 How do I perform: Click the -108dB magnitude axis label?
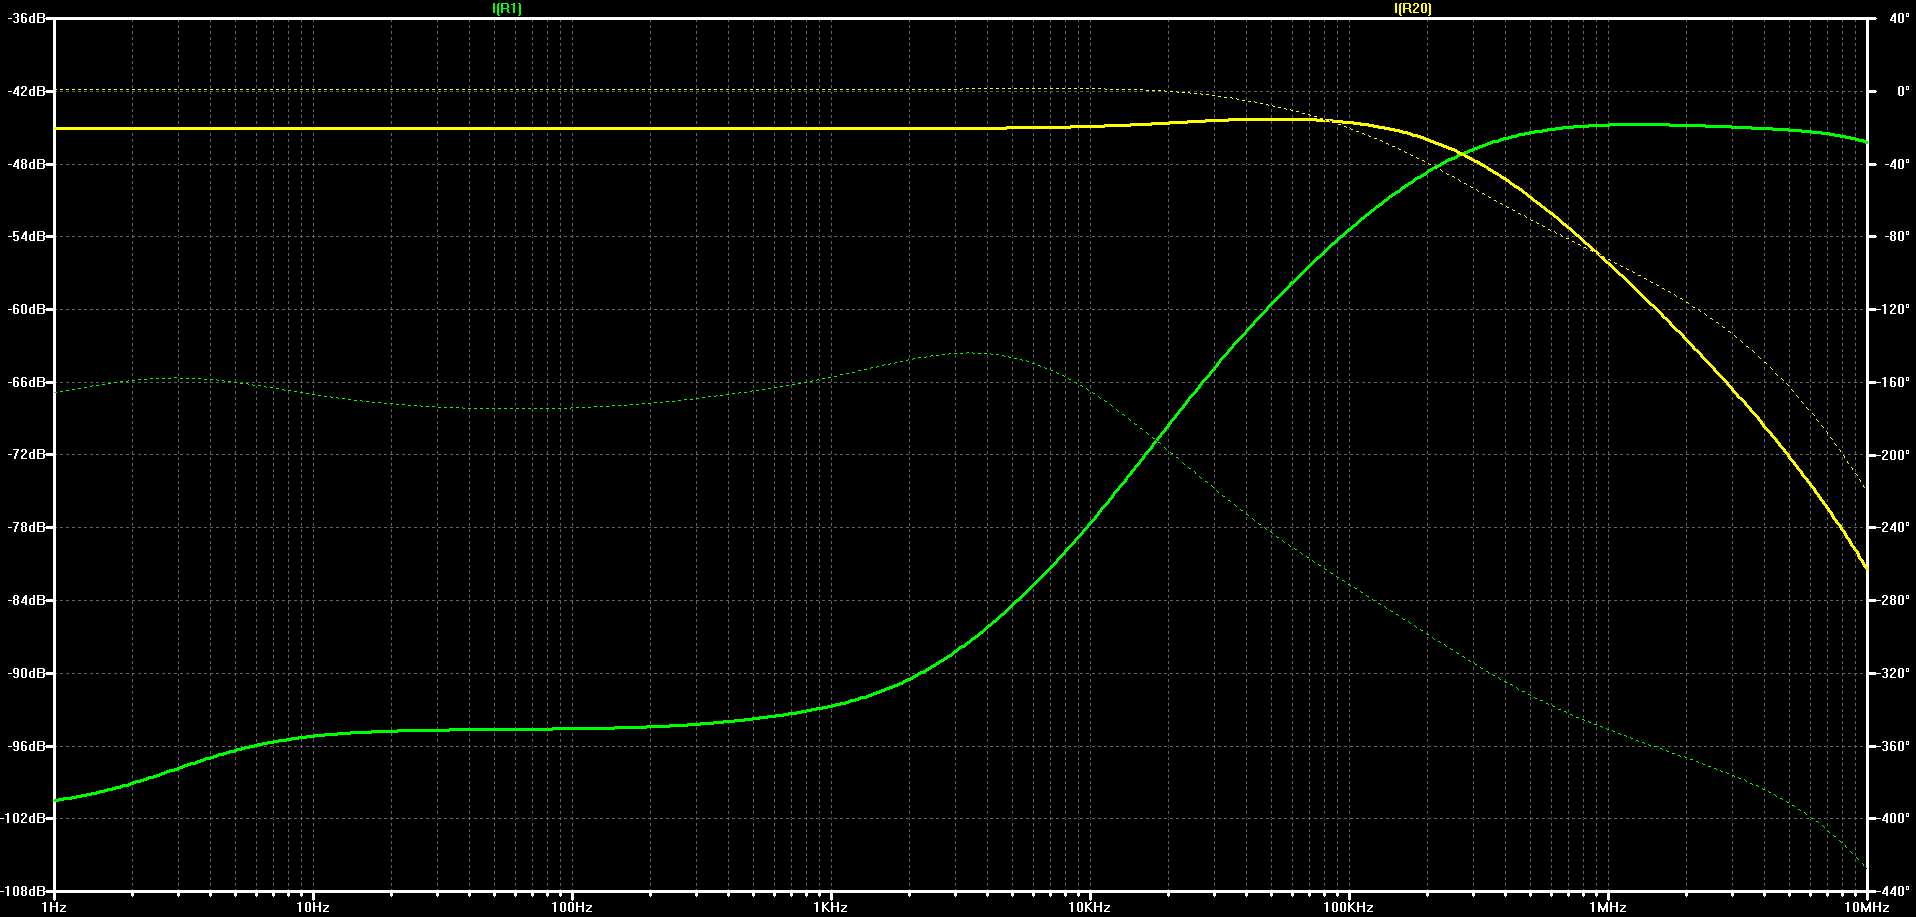click(24, 890)
